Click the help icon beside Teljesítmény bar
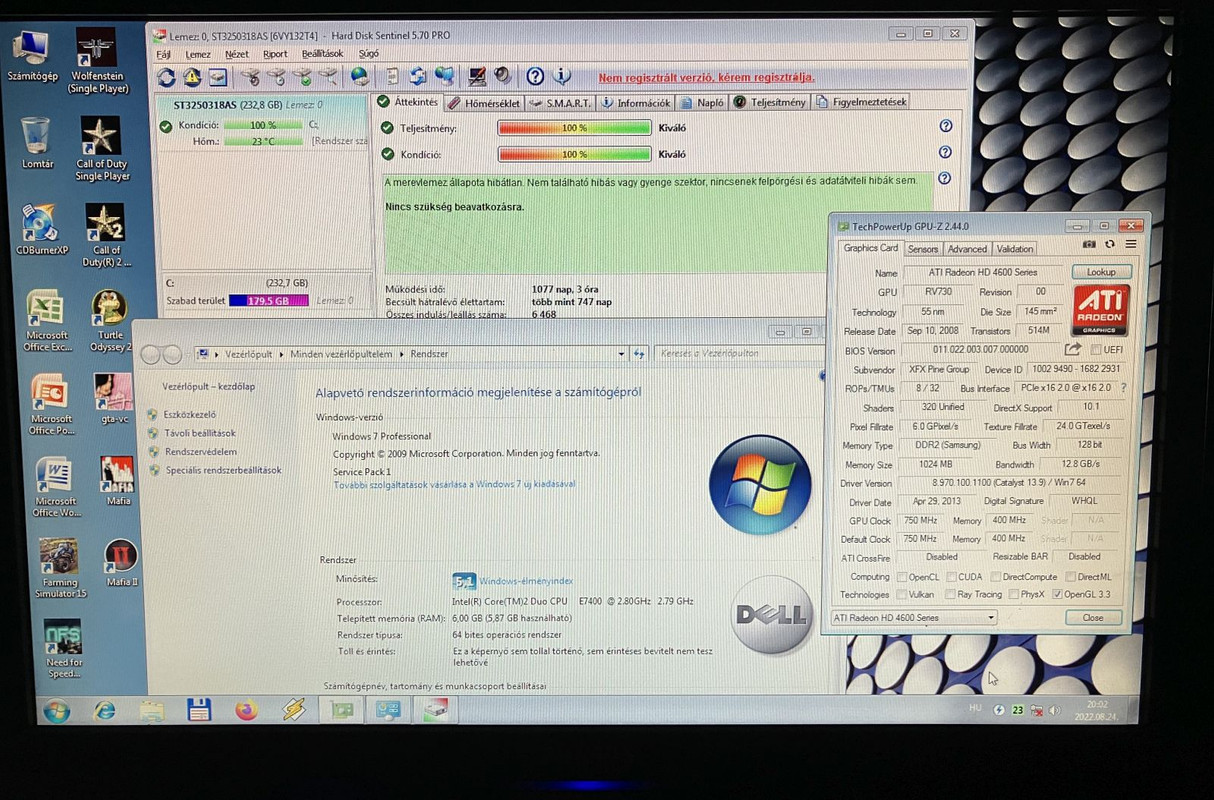This screenshot has height=800, width=1214. 945,126
